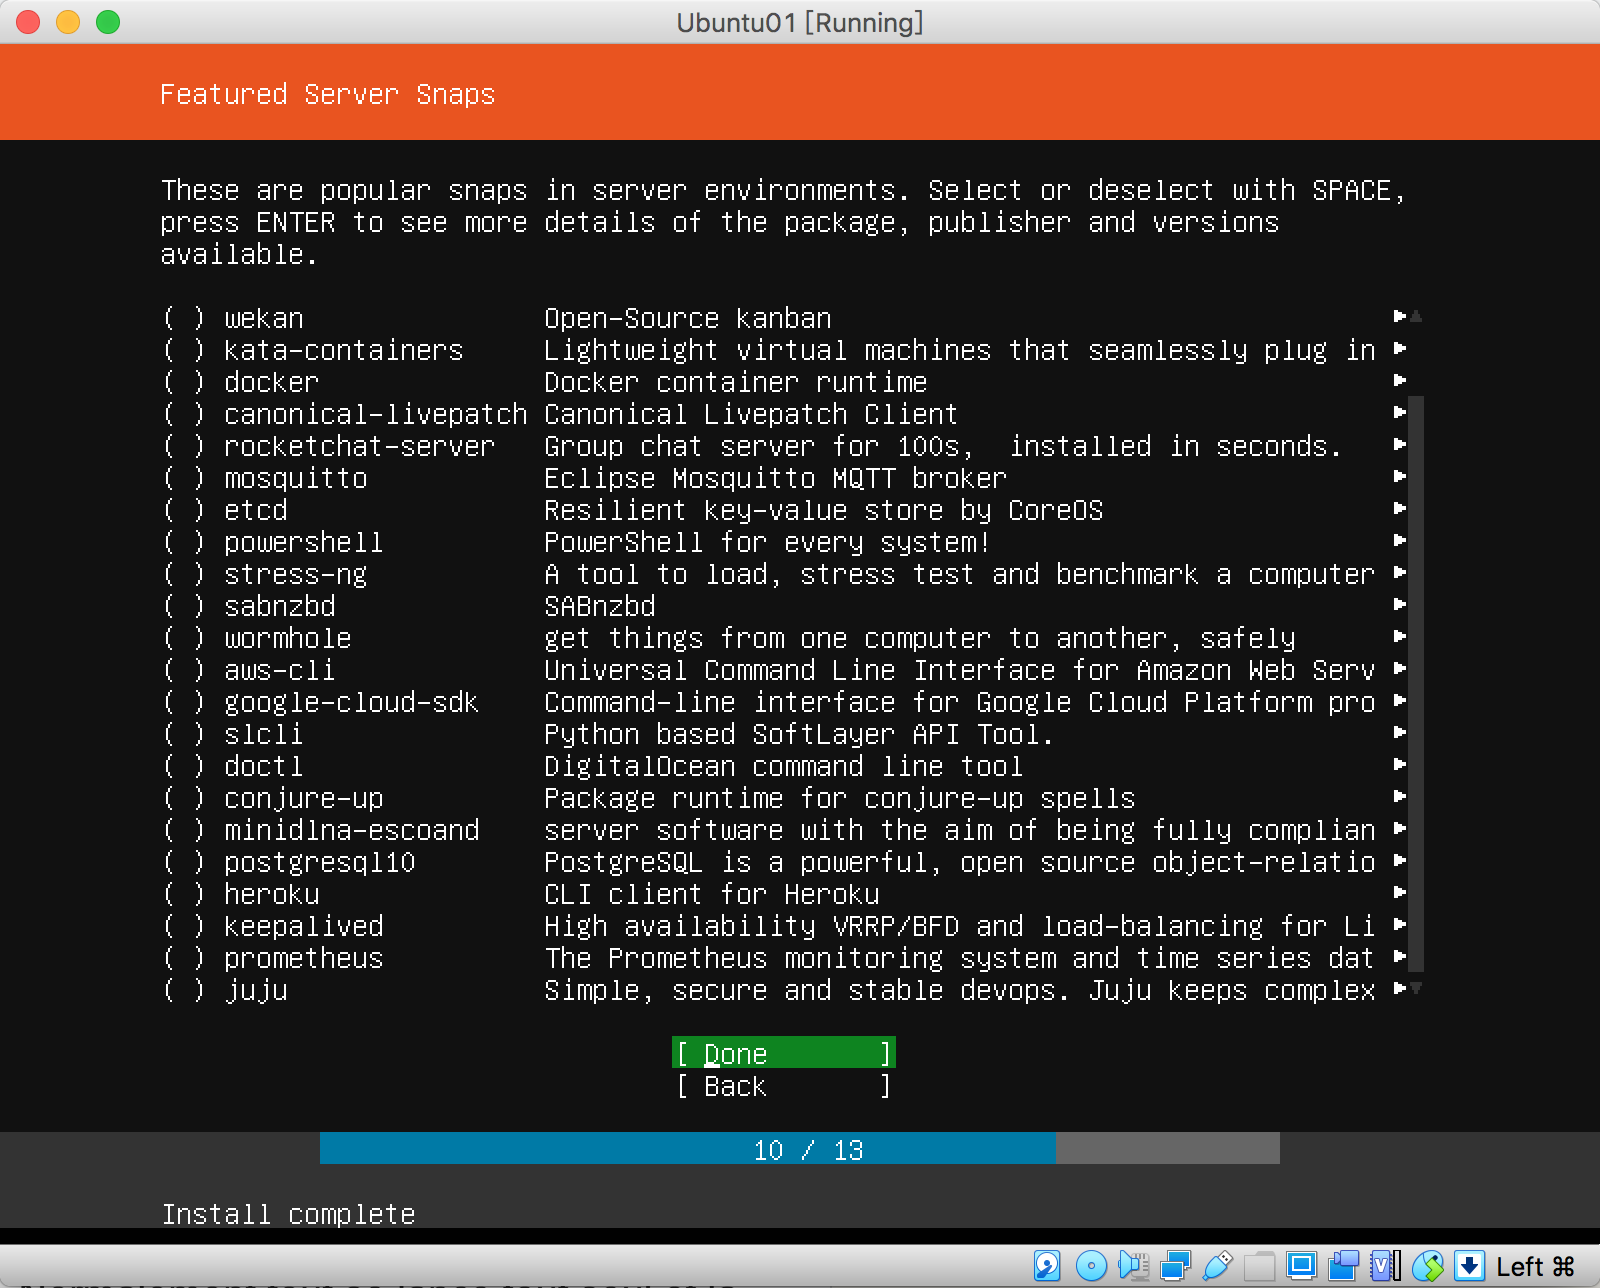Select the wekan snap checkbox
This screenshot has width=1600, height=1288.
(184, 318)
